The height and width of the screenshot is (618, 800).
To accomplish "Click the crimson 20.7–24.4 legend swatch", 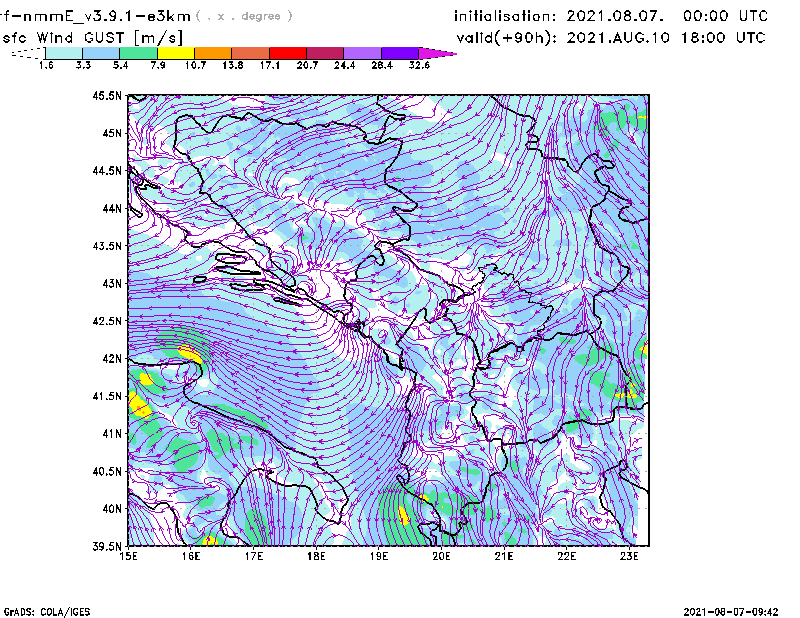I will pyautogui.click(x=325, y=53).
